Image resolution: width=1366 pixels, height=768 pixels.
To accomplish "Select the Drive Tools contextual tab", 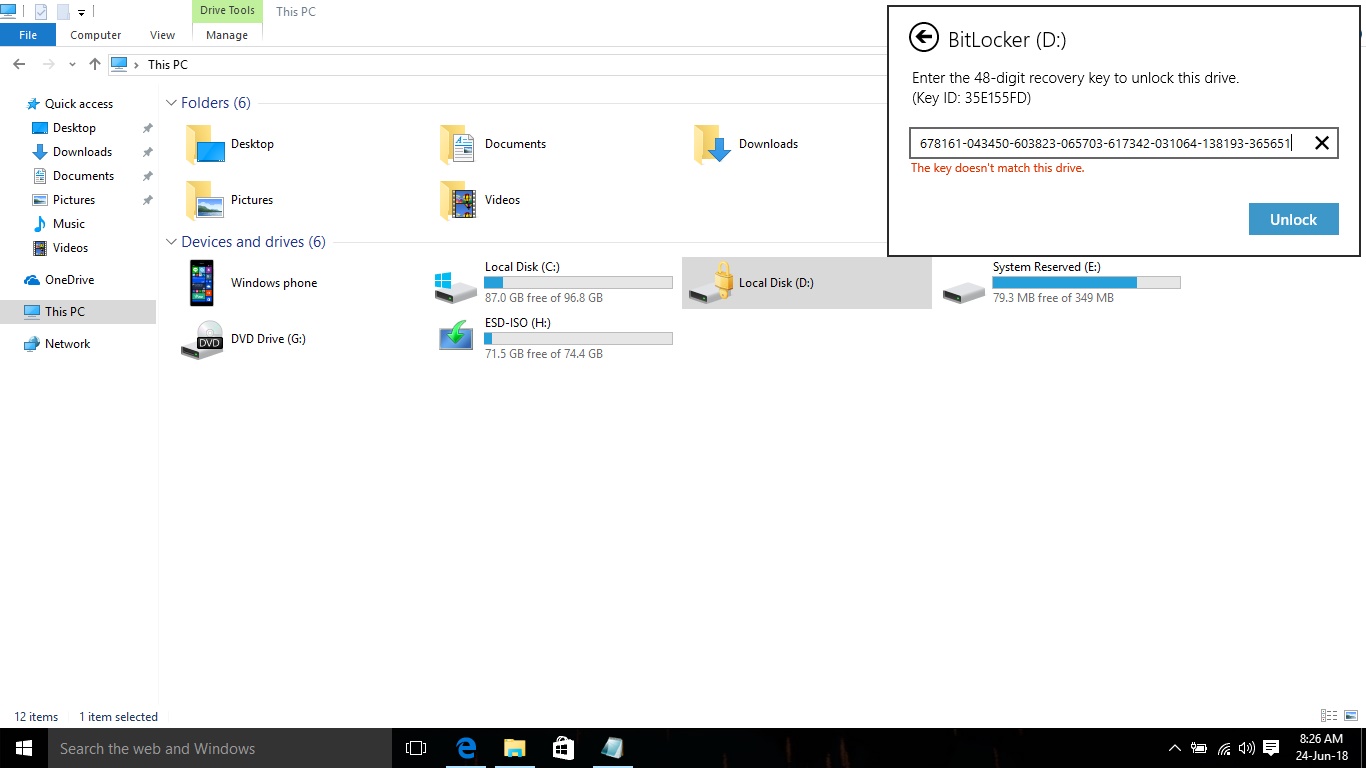I will point(227,10).
